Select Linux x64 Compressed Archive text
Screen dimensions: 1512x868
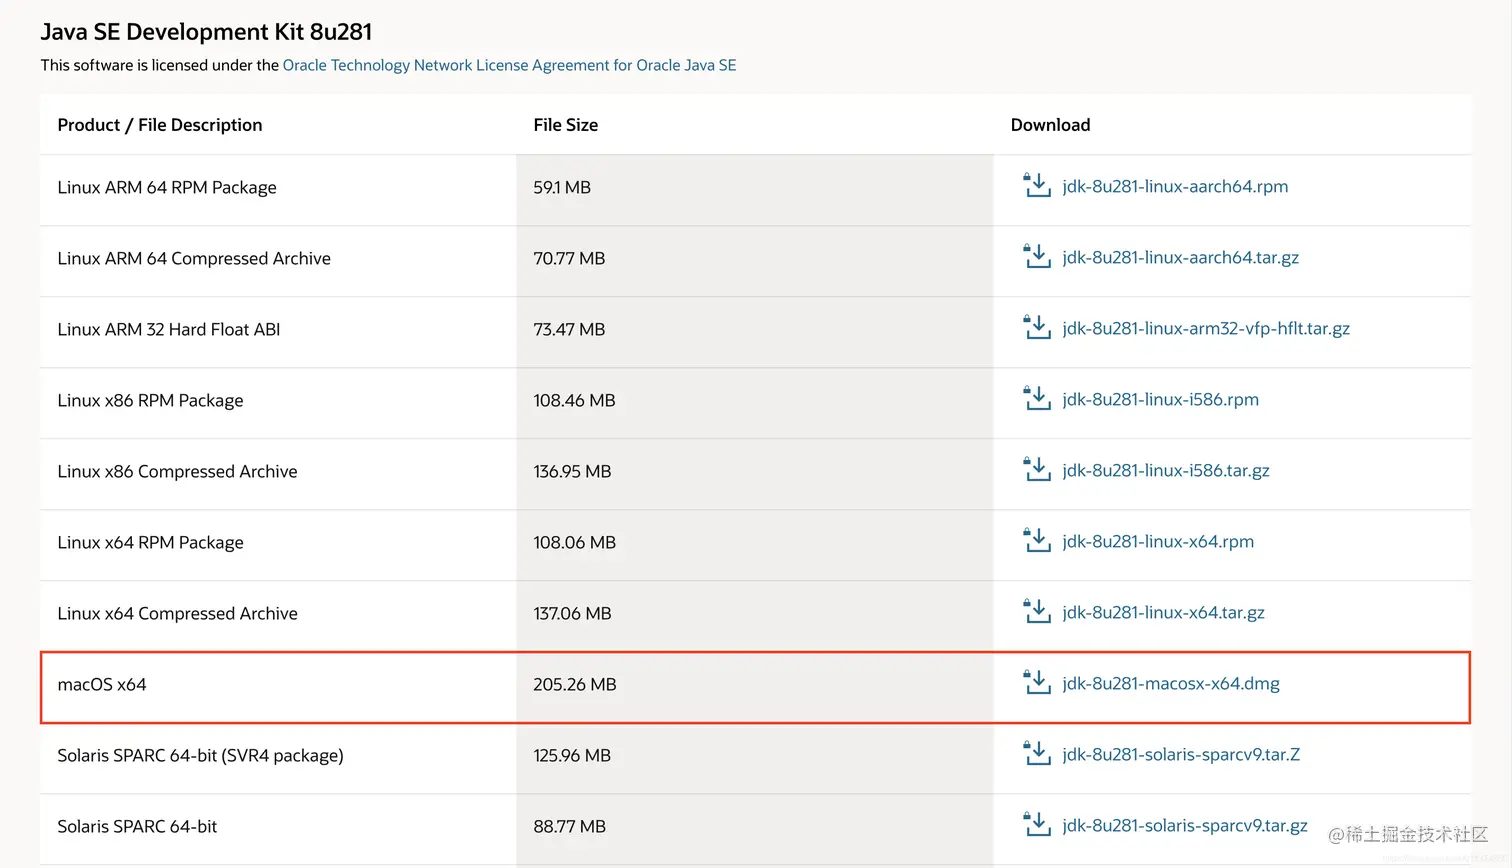pos(177,613)
